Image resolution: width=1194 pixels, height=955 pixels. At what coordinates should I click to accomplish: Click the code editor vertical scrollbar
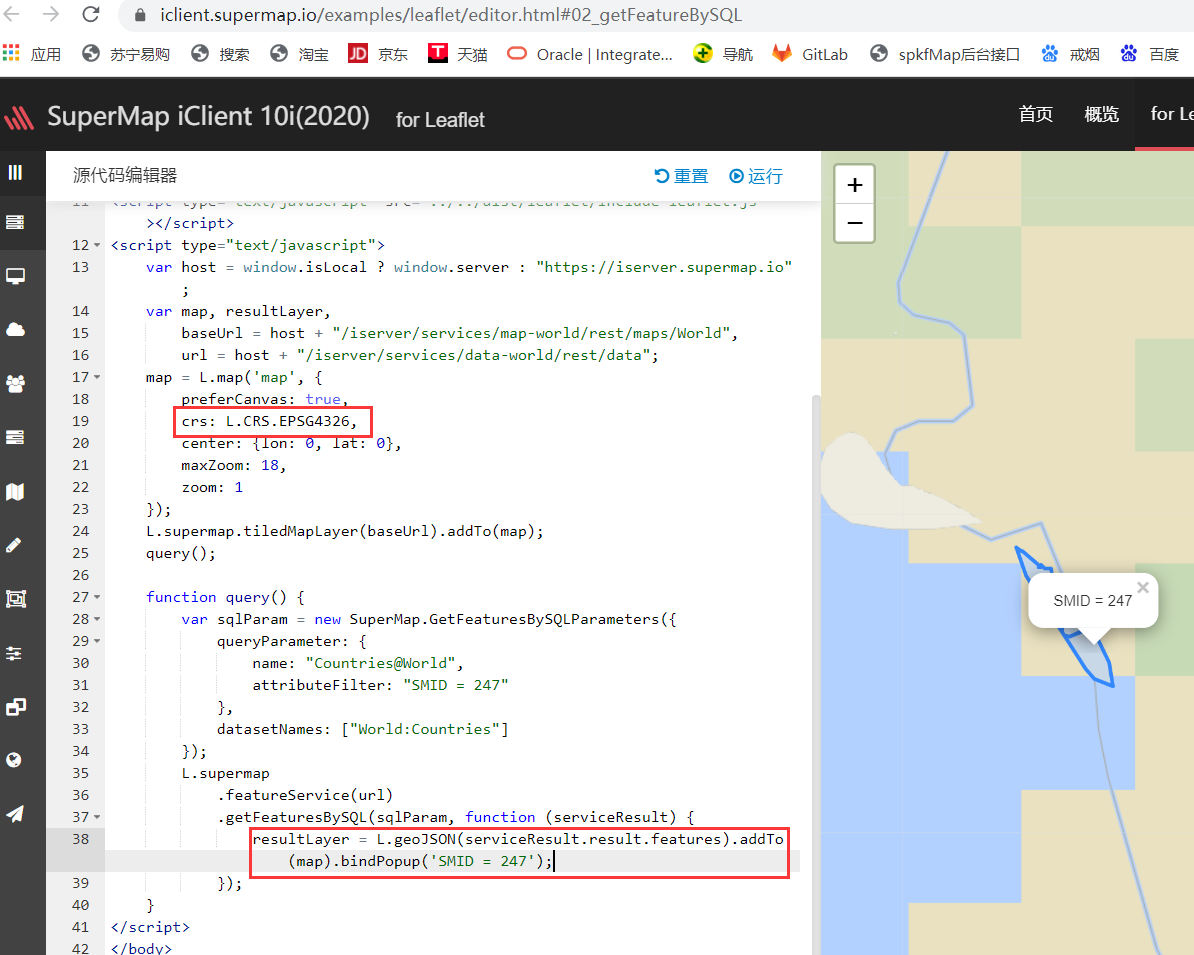(x=816, y=674)
